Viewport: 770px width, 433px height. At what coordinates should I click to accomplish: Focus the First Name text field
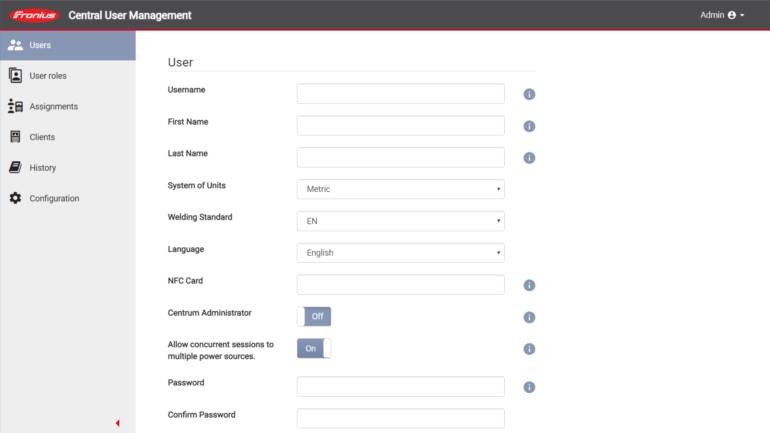point(400,125)
